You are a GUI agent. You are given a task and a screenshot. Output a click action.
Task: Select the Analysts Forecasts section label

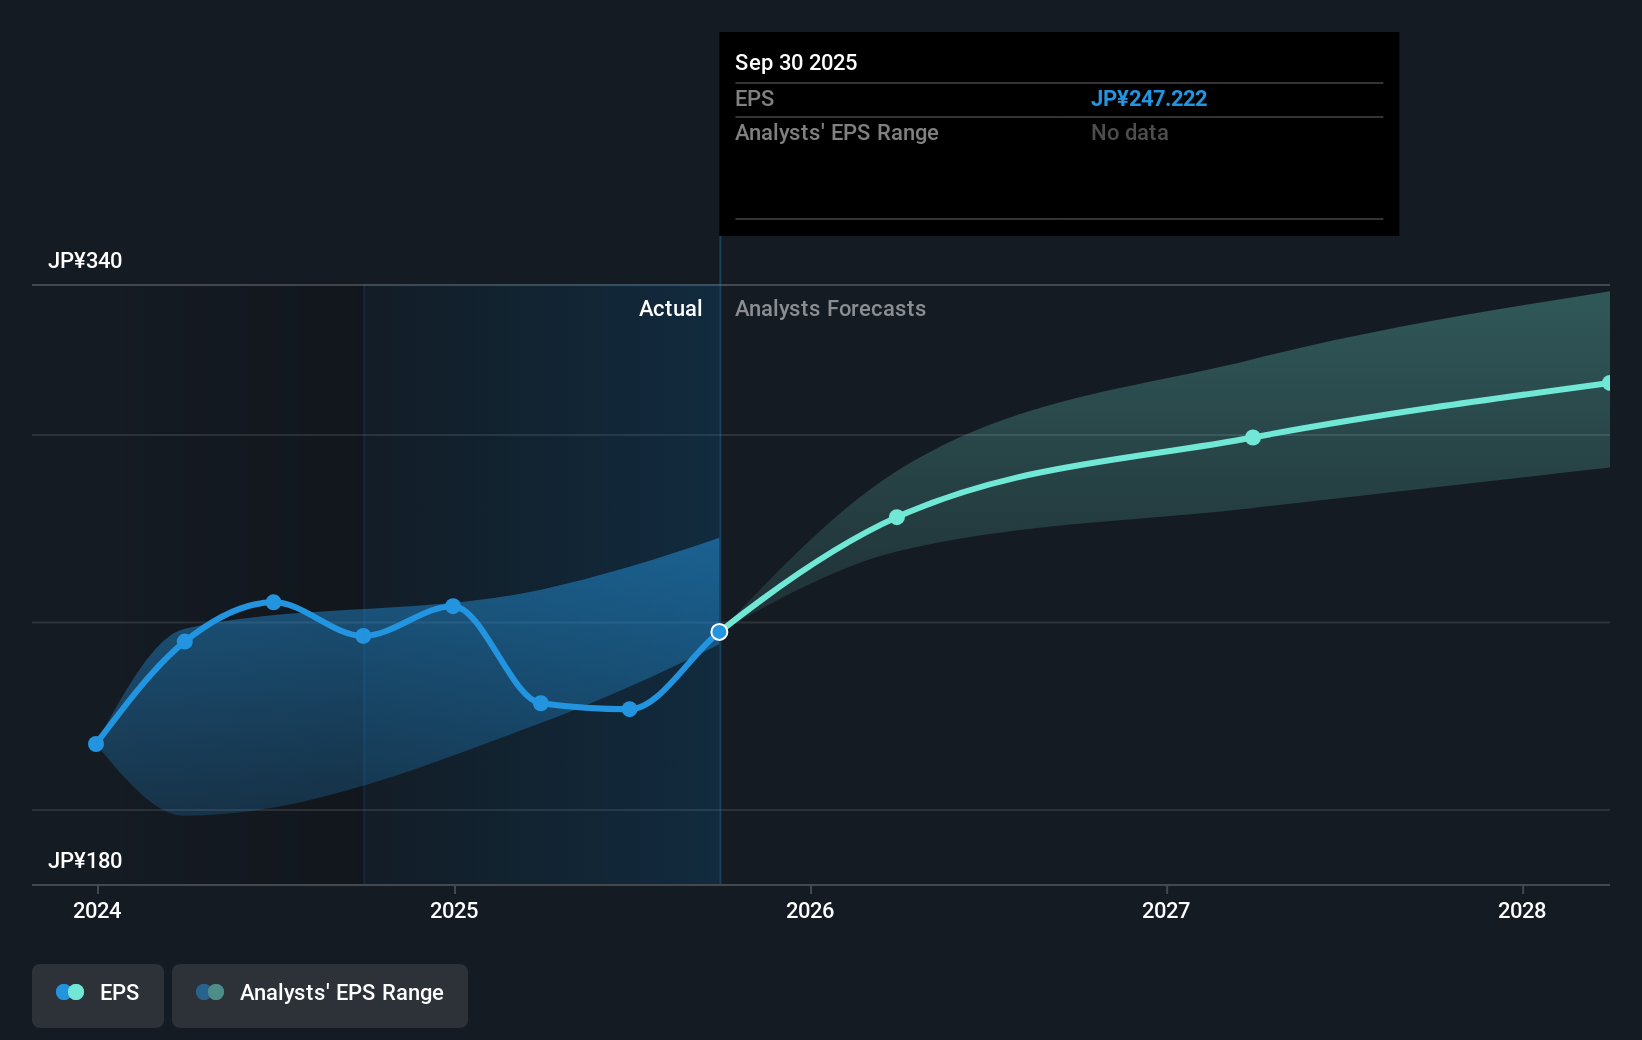pos(830,308)
